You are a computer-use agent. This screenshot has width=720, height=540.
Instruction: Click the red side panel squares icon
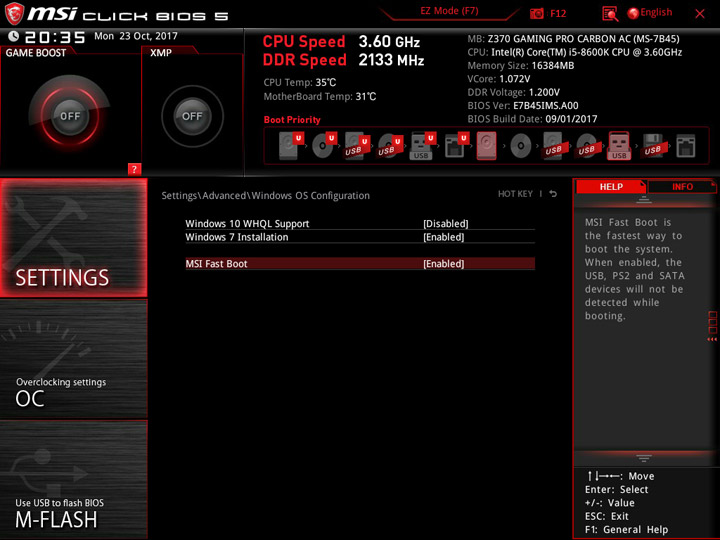coord(712,325)
